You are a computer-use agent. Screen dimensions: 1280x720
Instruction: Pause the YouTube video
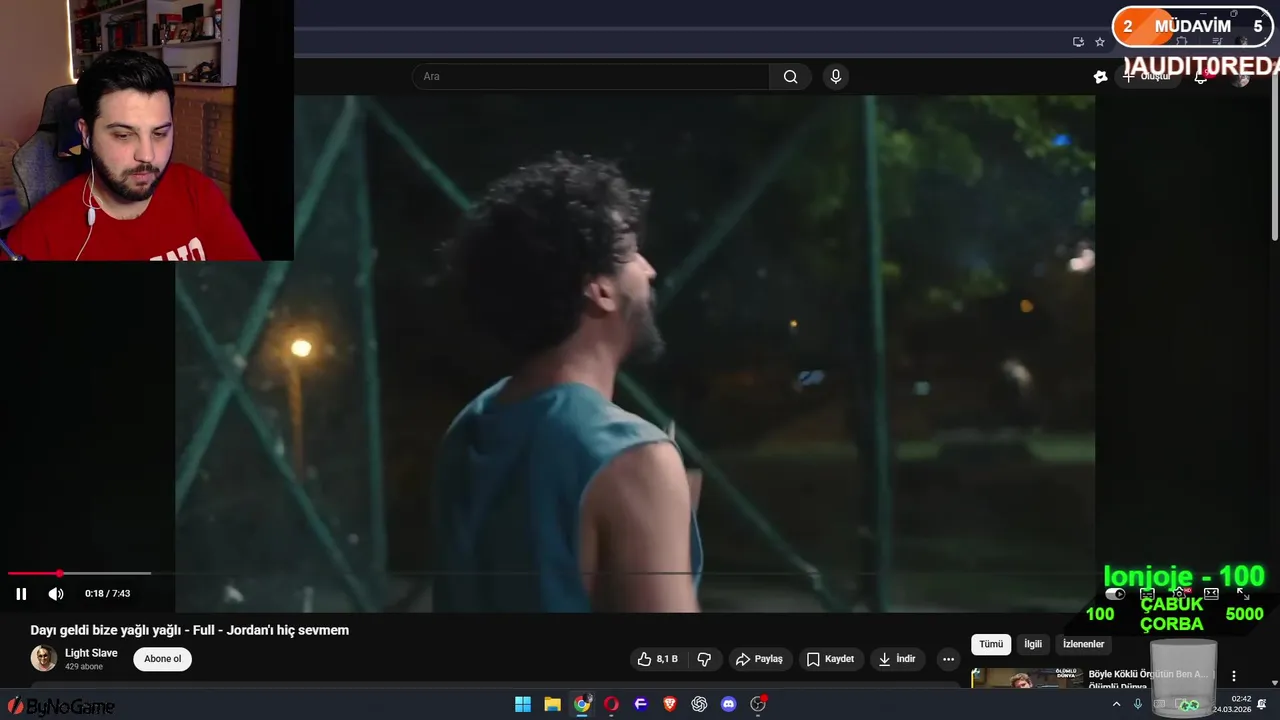click(x=21, y=594)
